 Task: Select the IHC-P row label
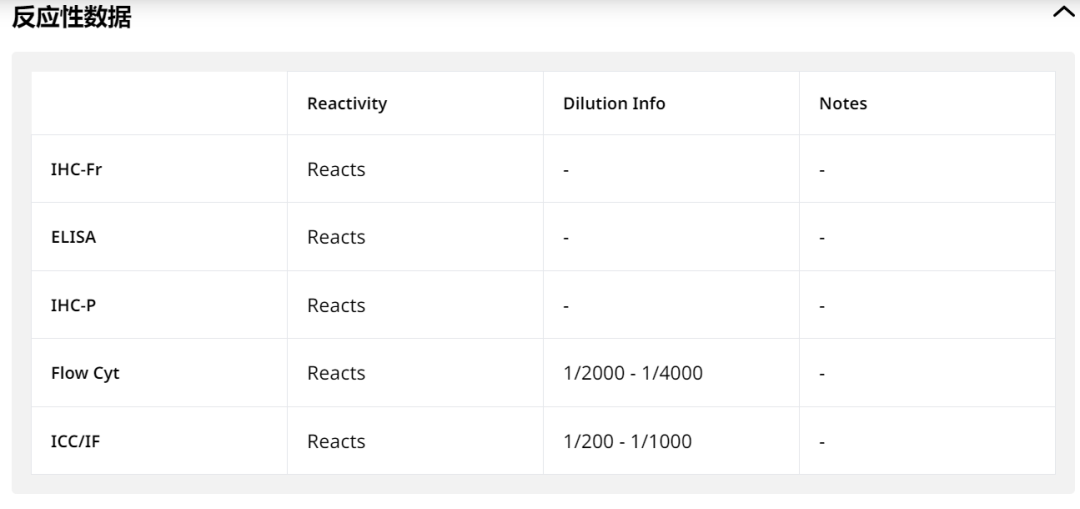(x=73, y=305)
